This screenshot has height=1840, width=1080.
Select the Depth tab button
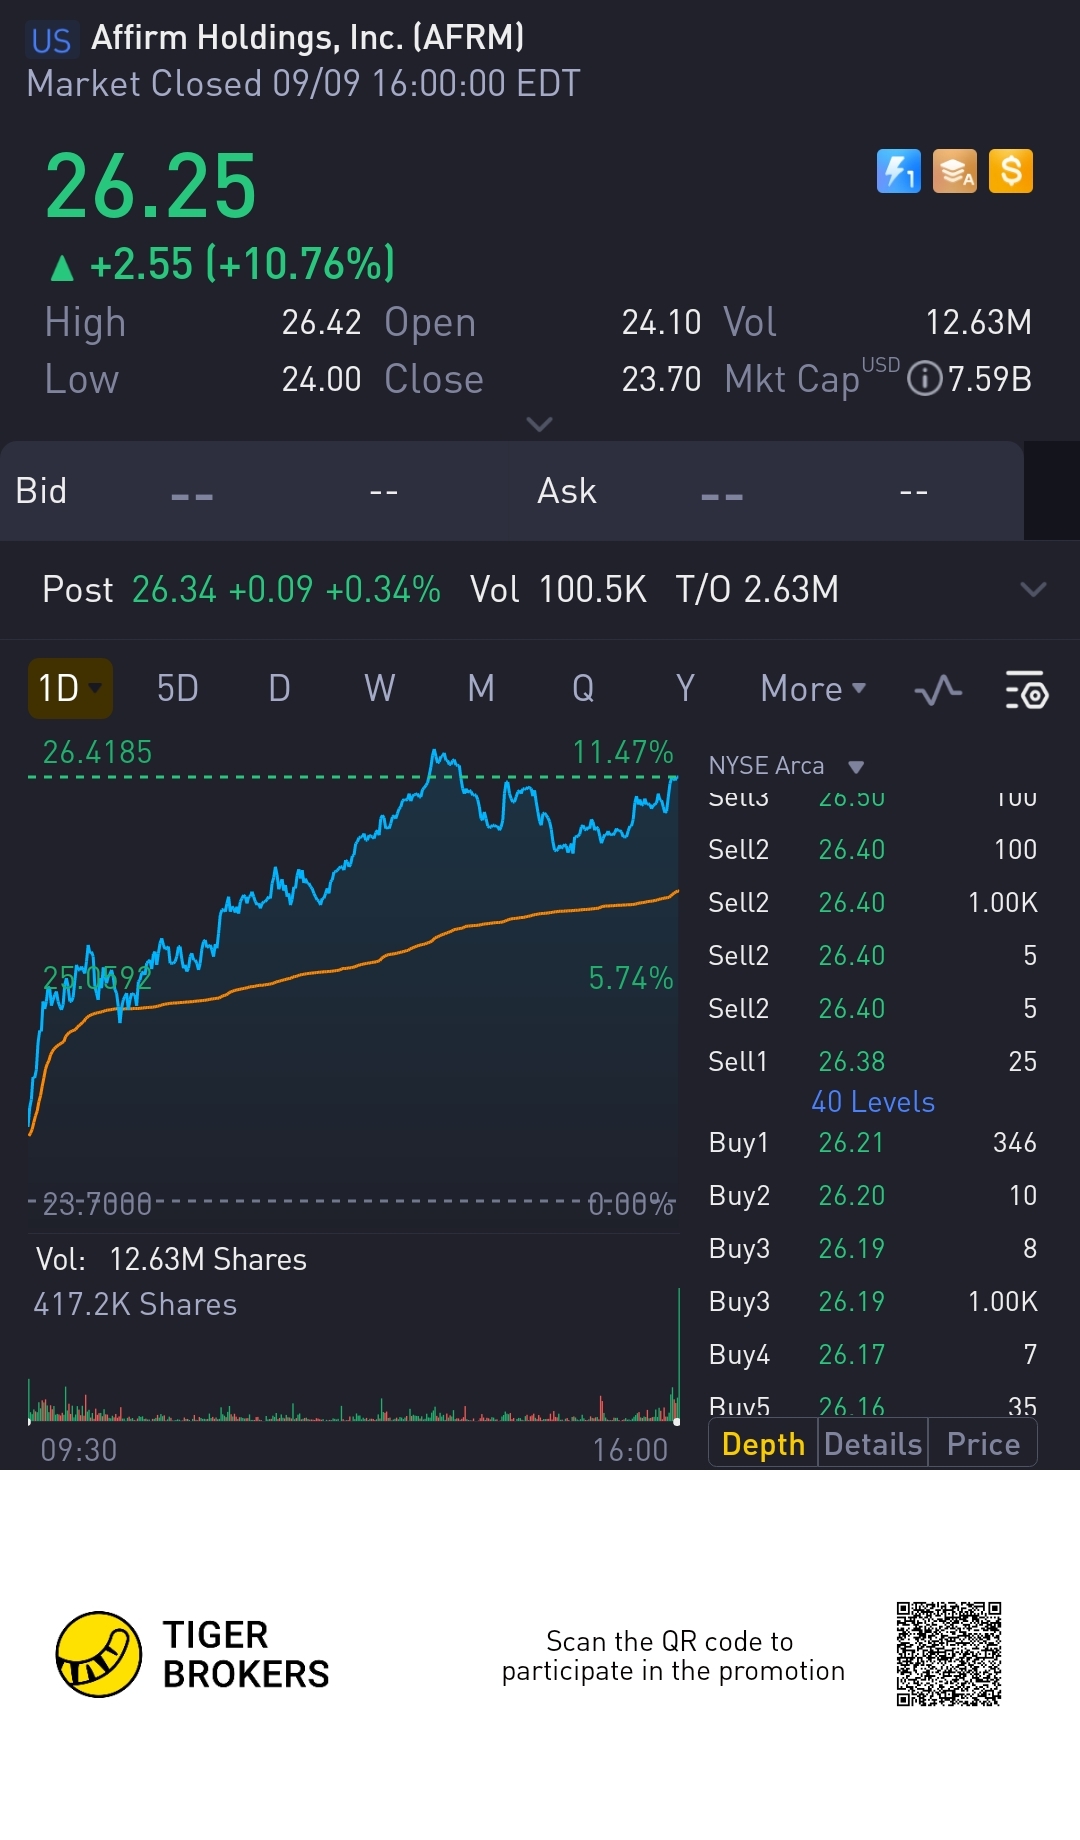[763, 1444]
